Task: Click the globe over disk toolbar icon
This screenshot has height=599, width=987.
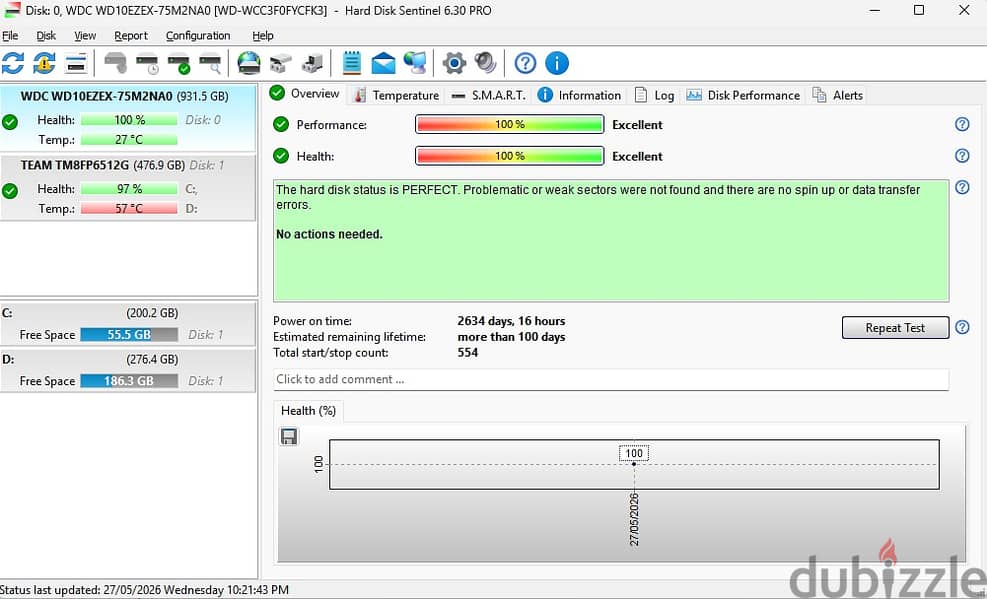Action: [249, 63]
